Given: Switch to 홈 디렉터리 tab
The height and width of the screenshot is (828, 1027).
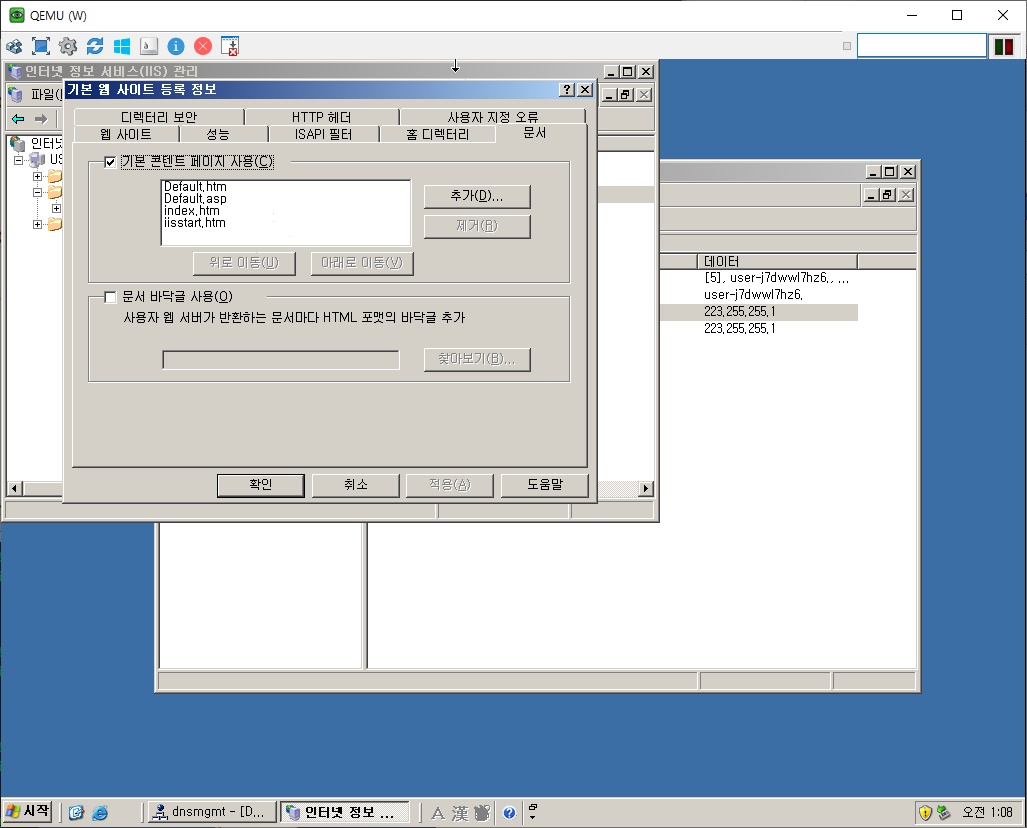Looking at the screenshot, I should pos(438,134).
